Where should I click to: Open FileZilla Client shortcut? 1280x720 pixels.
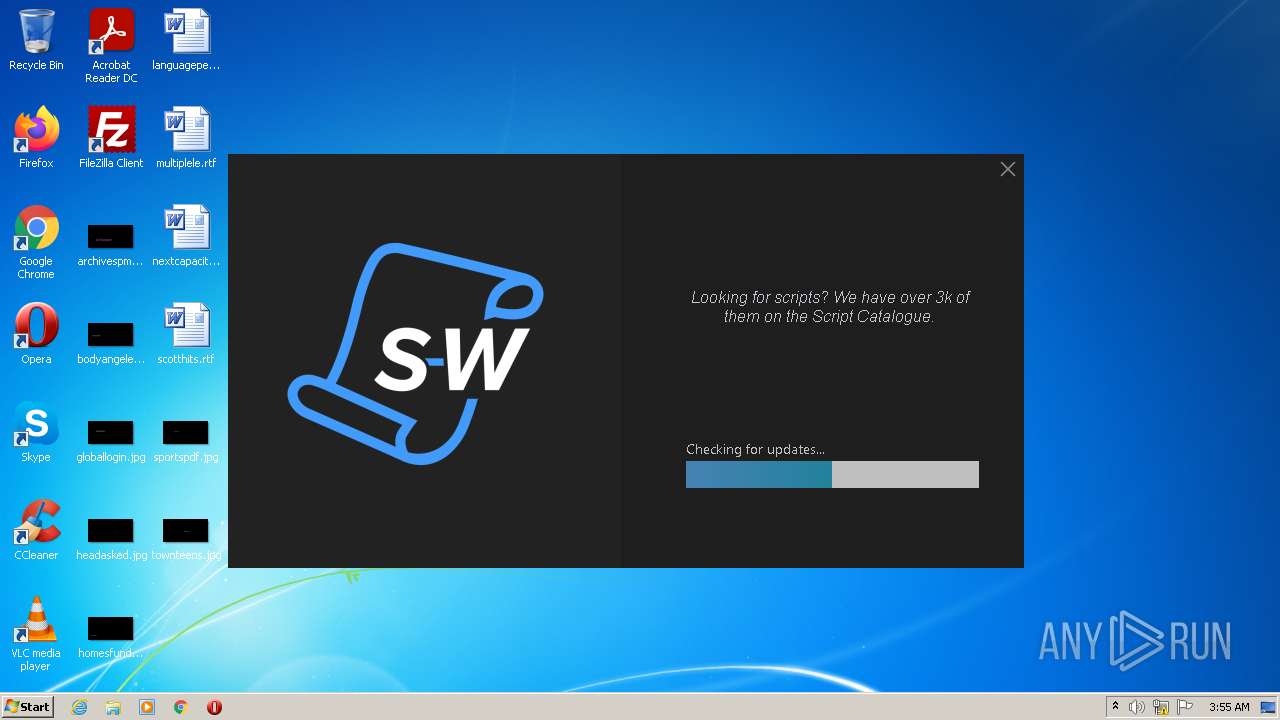click(x=111, y=138)
